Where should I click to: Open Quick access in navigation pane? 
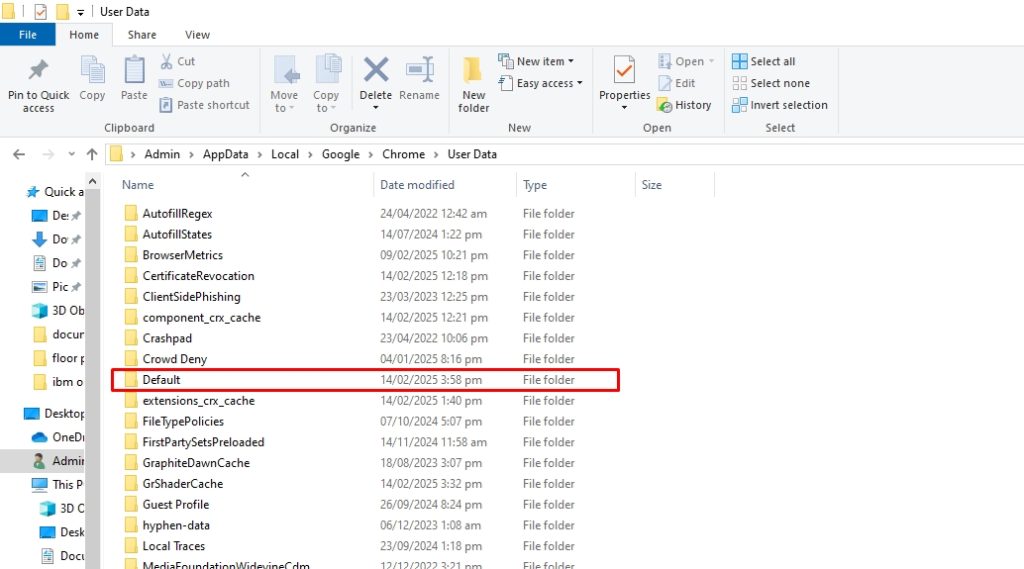click(x=56, y=191)
